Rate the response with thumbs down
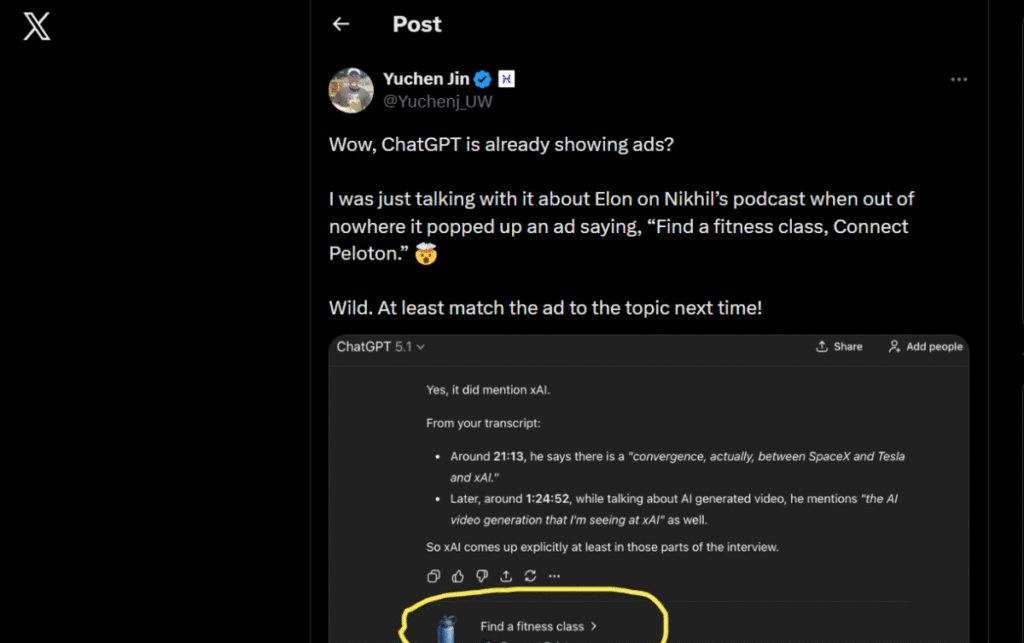Image resolution: width=1024 pixels, height=643 pixels. pos(481,576)
